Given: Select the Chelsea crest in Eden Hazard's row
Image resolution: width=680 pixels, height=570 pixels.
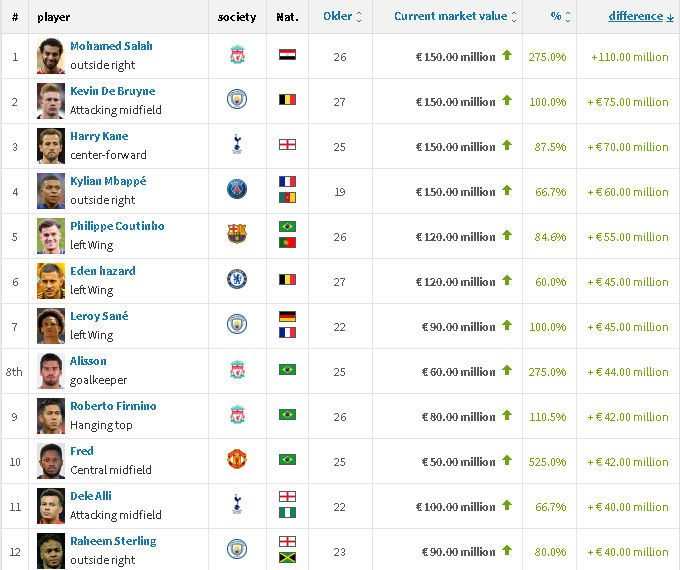Looking at the screenshot, I should coord(237,279).
